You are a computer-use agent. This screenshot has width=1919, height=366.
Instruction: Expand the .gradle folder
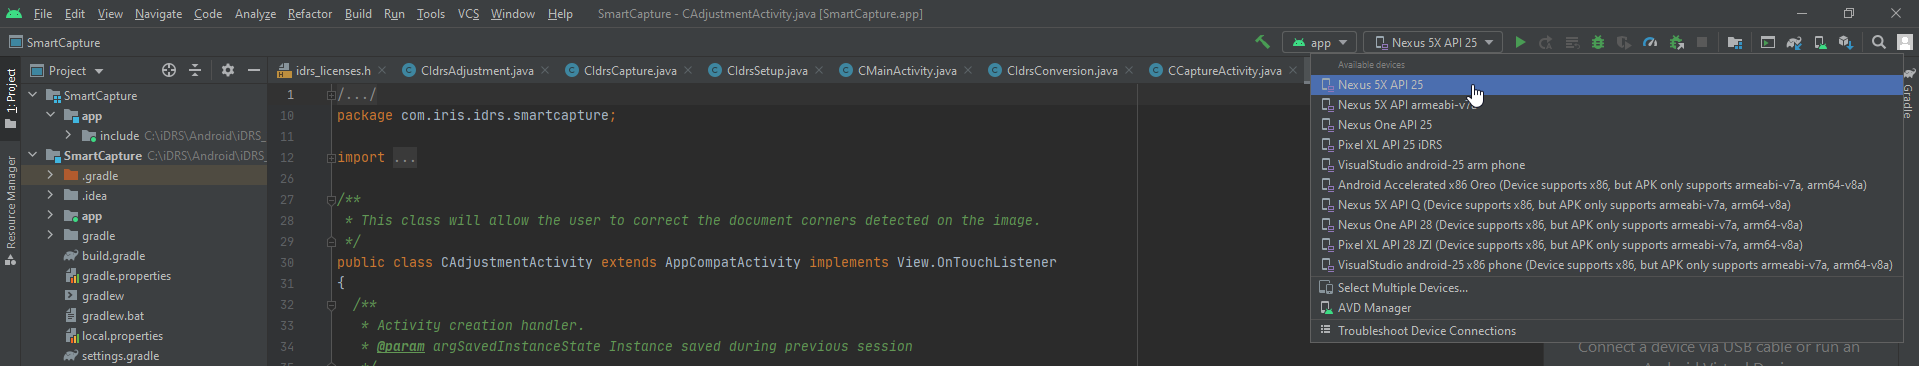pos(50,175)
